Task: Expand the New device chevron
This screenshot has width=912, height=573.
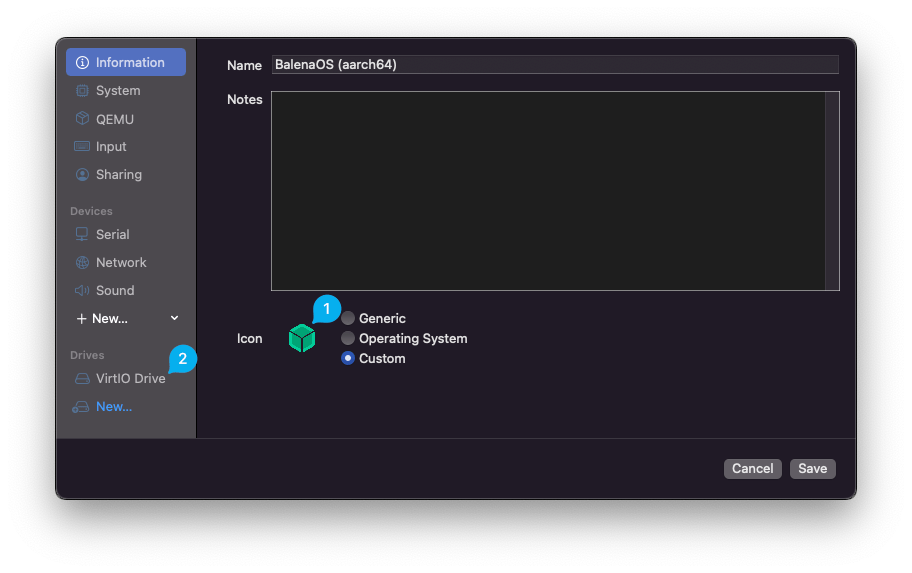Action: click(174, 318)
